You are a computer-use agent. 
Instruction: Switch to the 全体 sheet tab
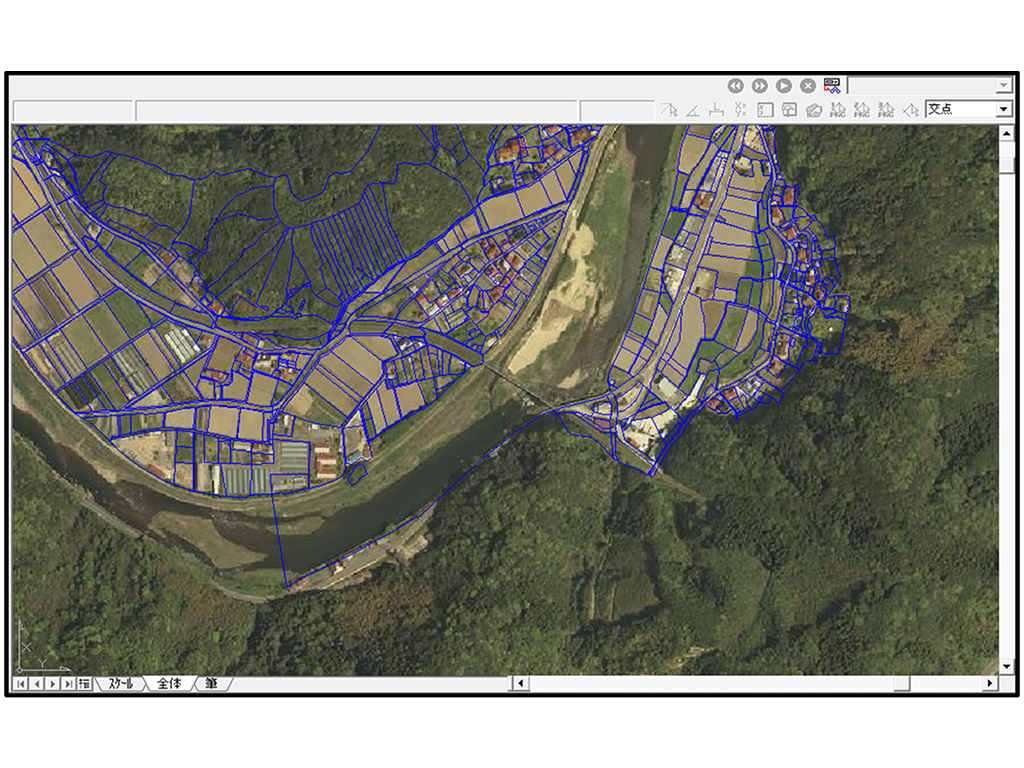click(169, 684)
